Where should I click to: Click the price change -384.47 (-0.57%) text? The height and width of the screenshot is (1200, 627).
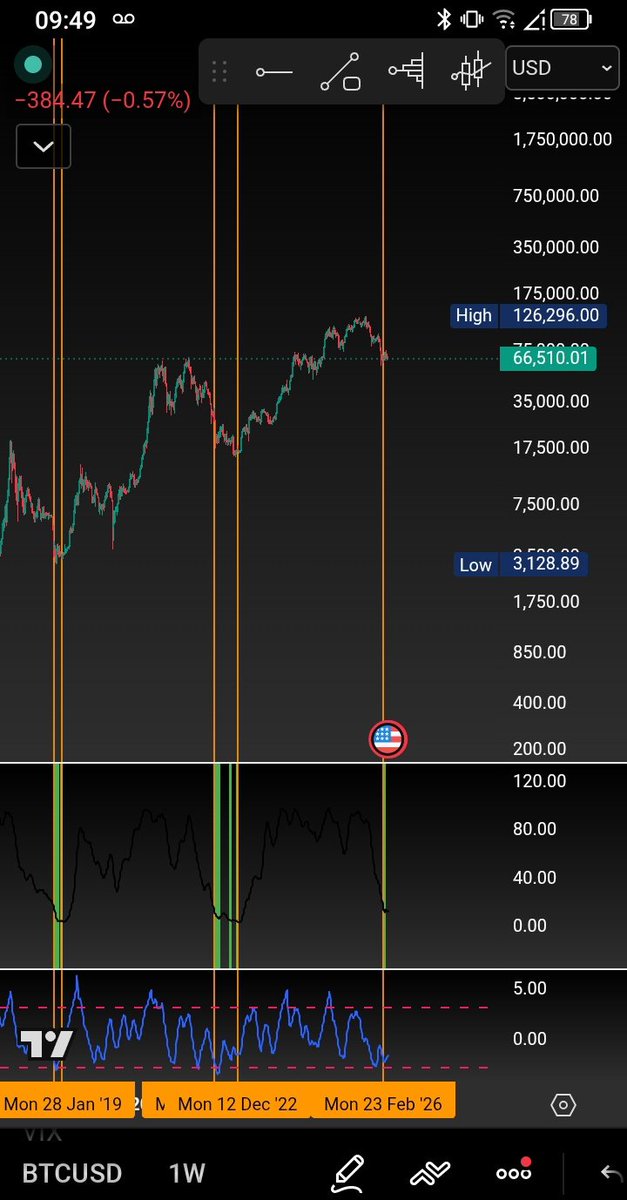(102, 99)
